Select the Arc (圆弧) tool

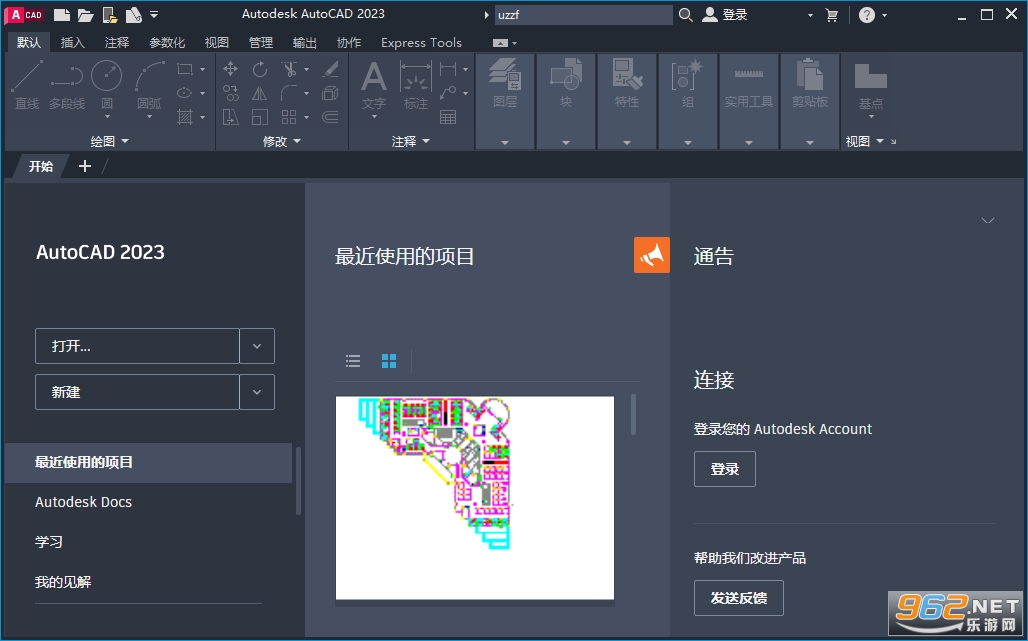pos(149,85)
